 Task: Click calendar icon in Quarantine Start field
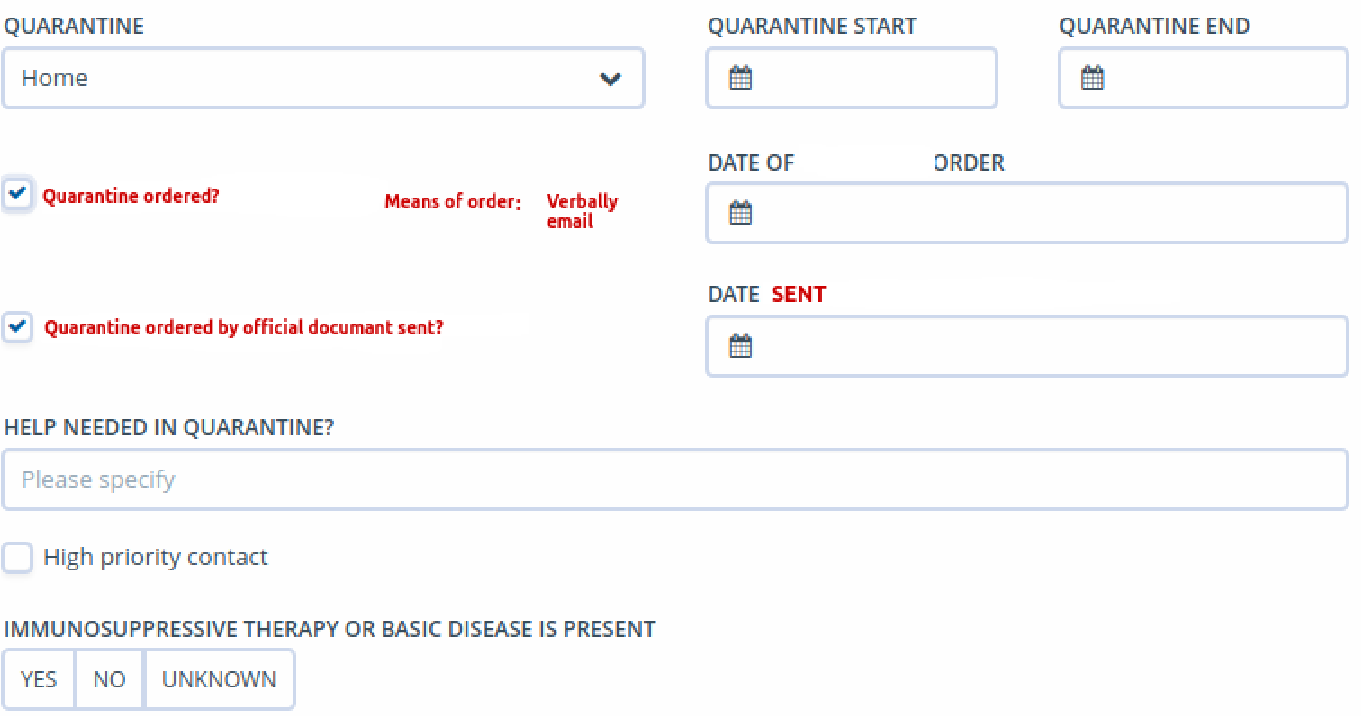point(740,78)
